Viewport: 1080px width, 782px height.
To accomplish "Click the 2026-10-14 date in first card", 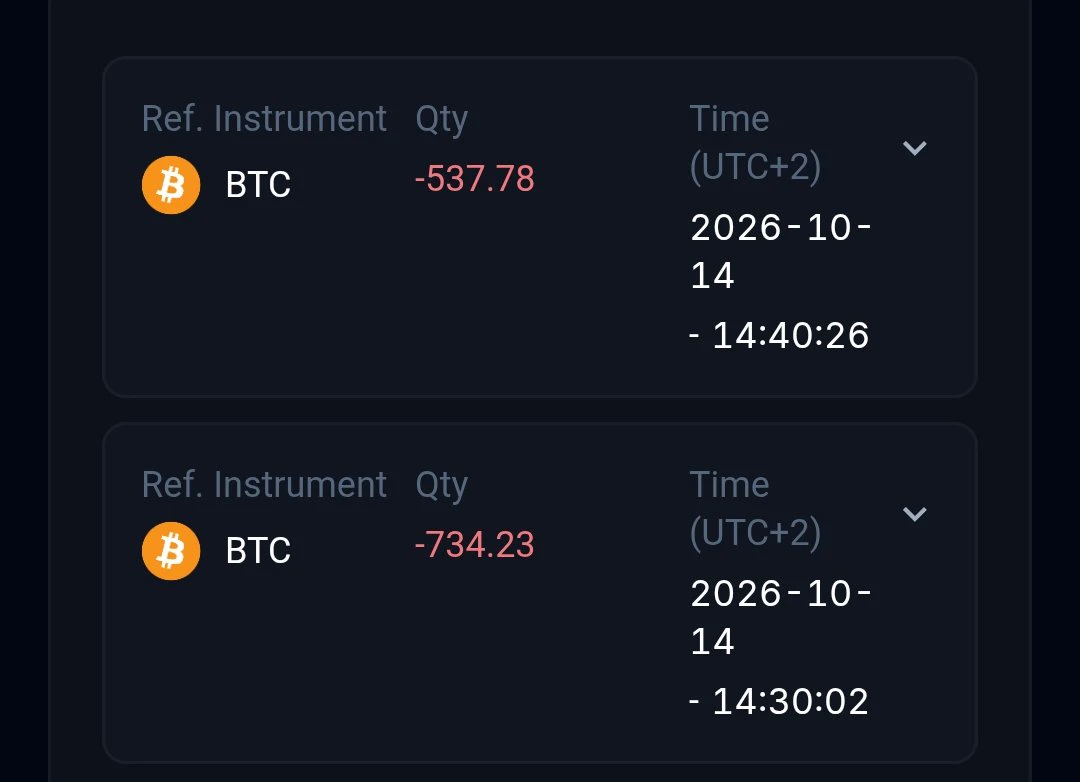I will click(x=781, y=251).
